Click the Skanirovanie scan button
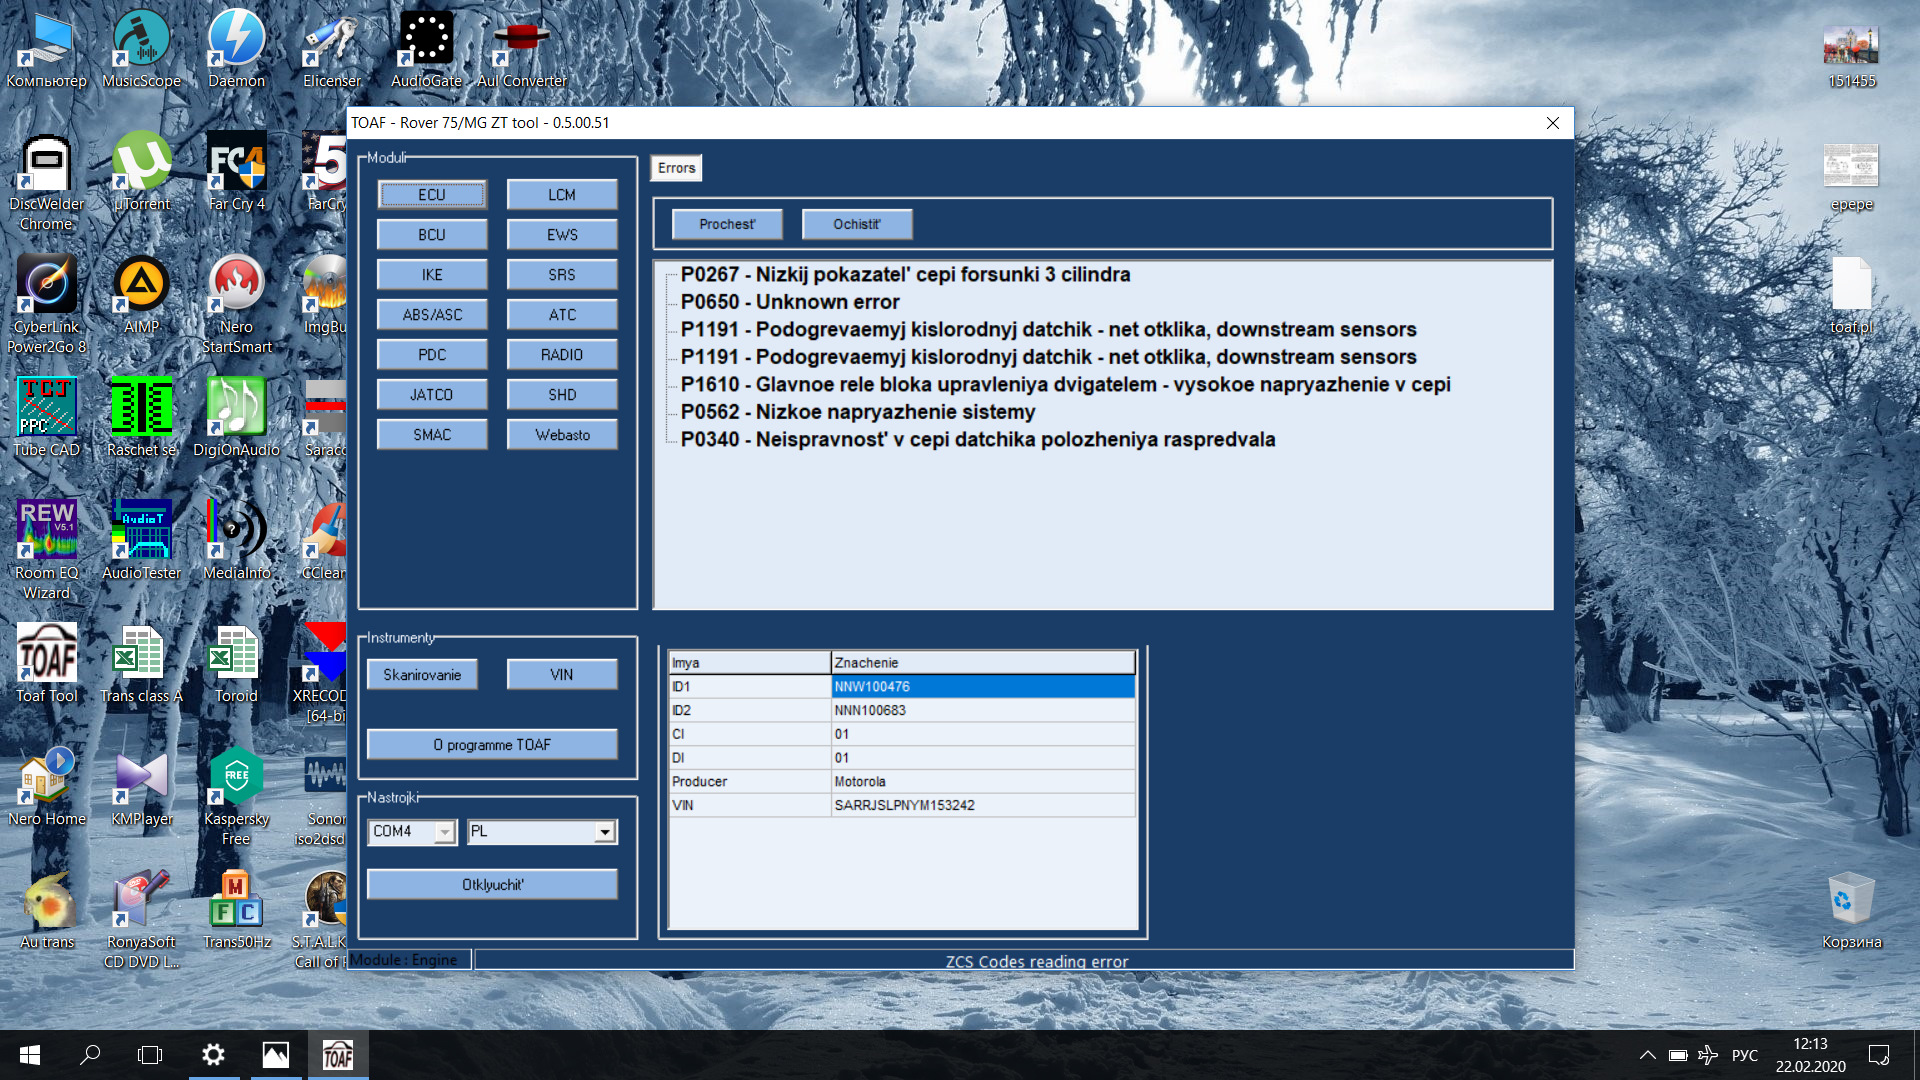This screenshot has height=1080, width=1920. pos(423,674)
